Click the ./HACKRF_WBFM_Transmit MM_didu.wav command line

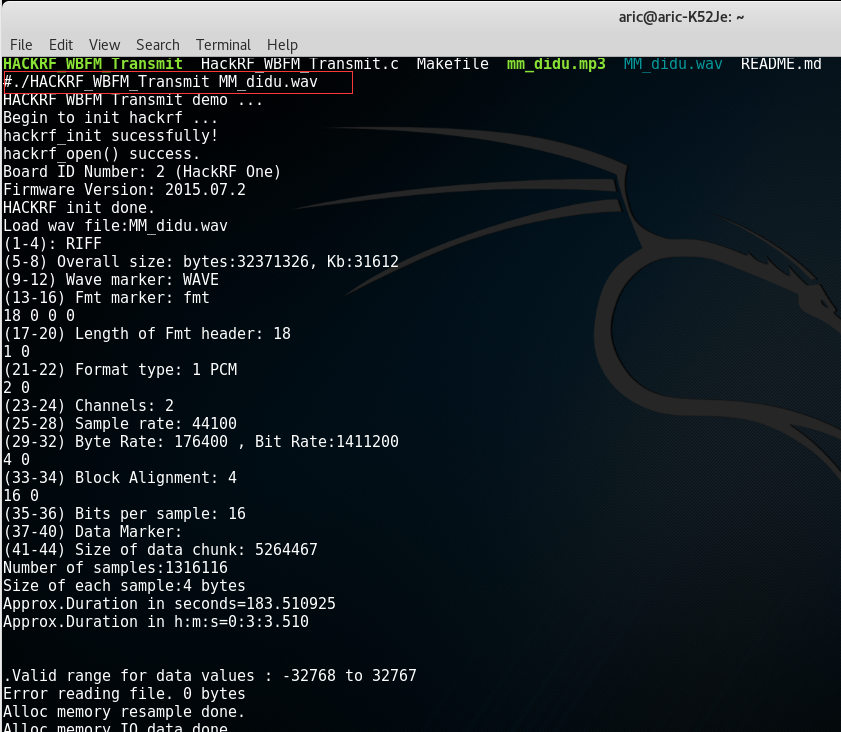point(160,82)
